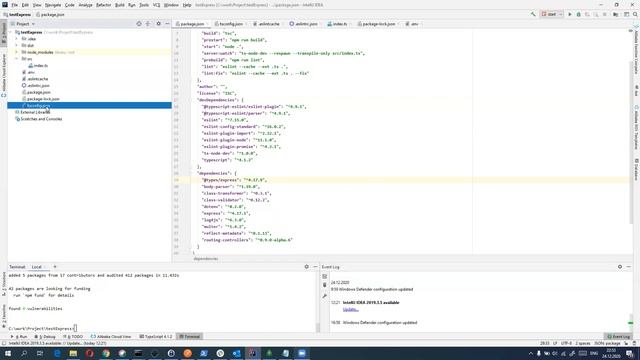The width and height of the screenshot is (640, 360).
Task: Open the Windows Start menu
Action: (8, 353)
